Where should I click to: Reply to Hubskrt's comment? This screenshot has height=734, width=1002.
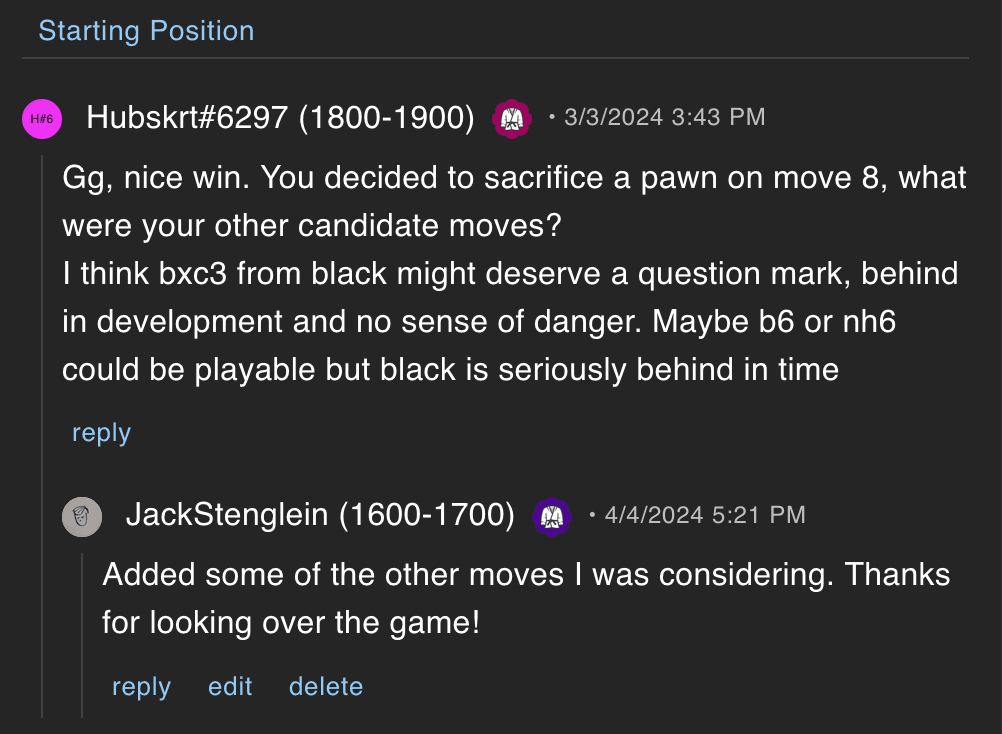pyautogui.click(x=100, y=432)
